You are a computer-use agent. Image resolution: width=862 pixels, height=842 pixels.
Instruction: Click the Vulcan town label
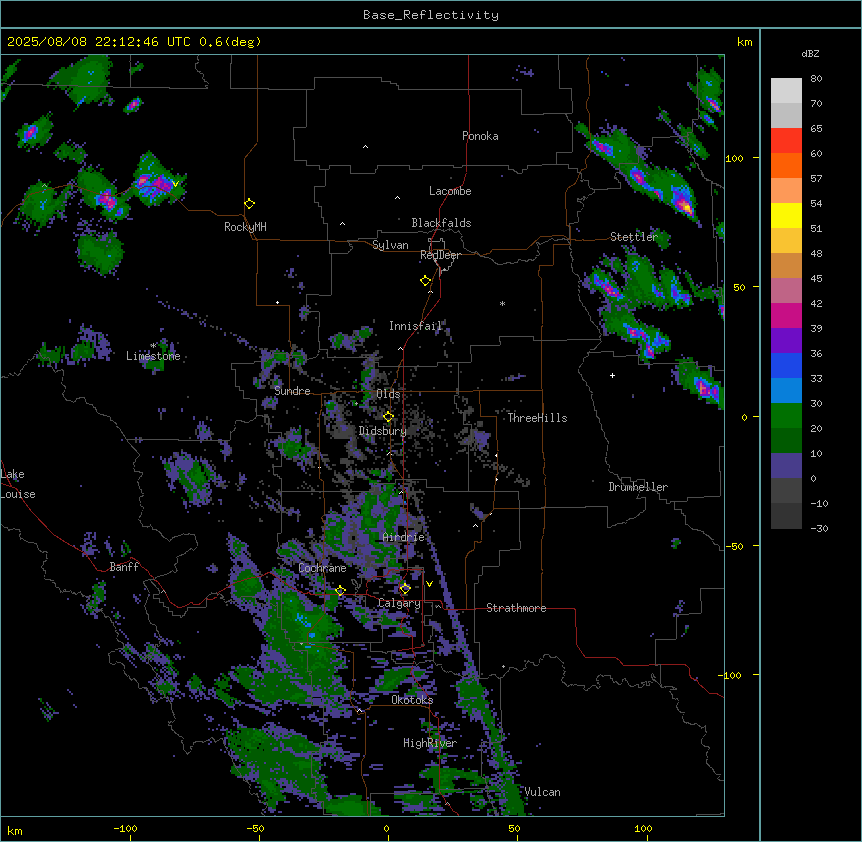(542, 792)
